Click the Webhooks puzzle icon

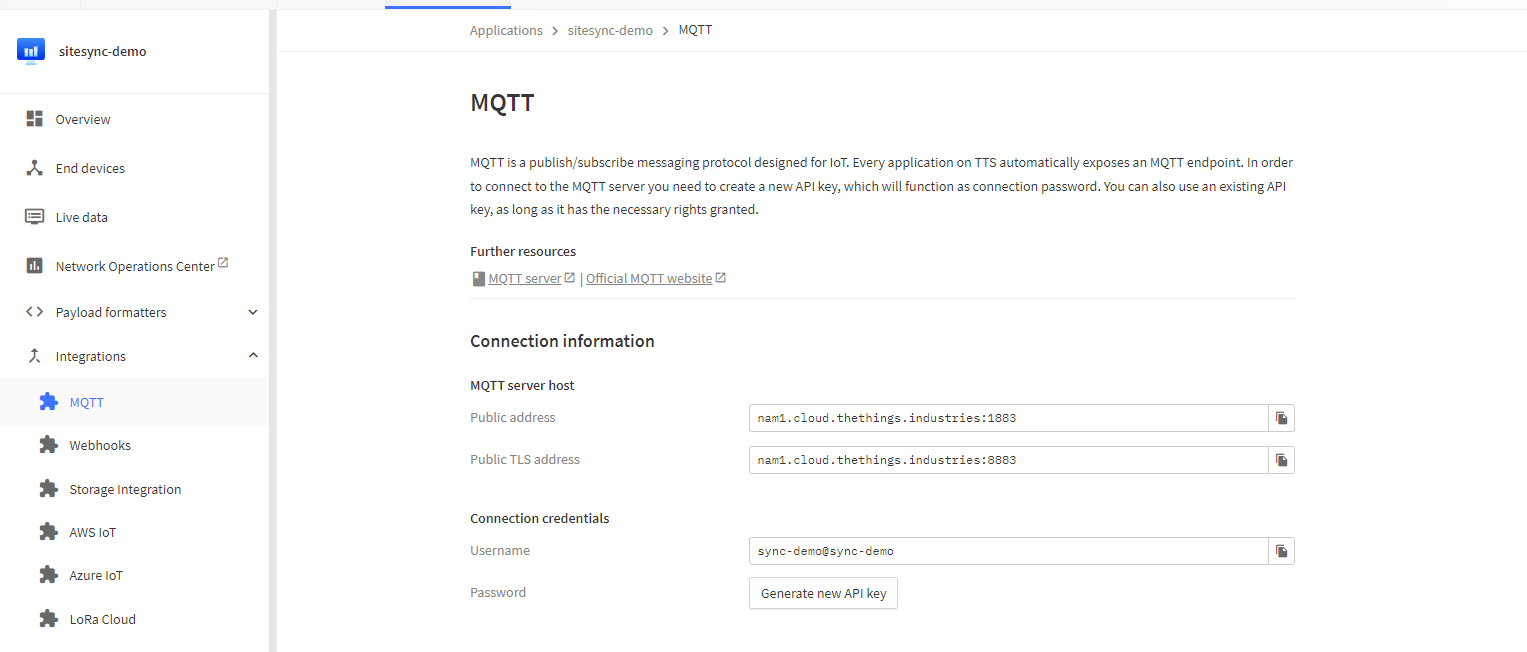click(x=48, y=445)
